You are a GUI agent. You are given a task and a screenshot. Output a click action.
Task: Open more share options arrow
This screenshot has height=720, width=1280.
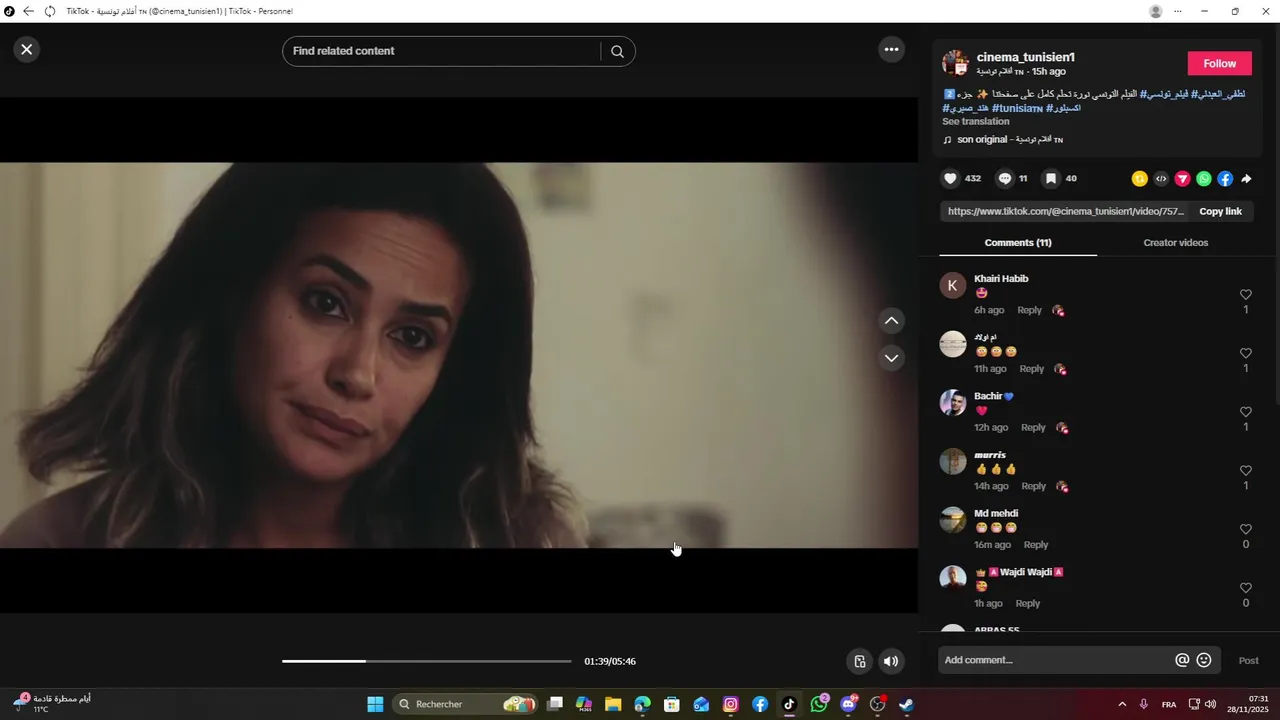click(1246, 179)
